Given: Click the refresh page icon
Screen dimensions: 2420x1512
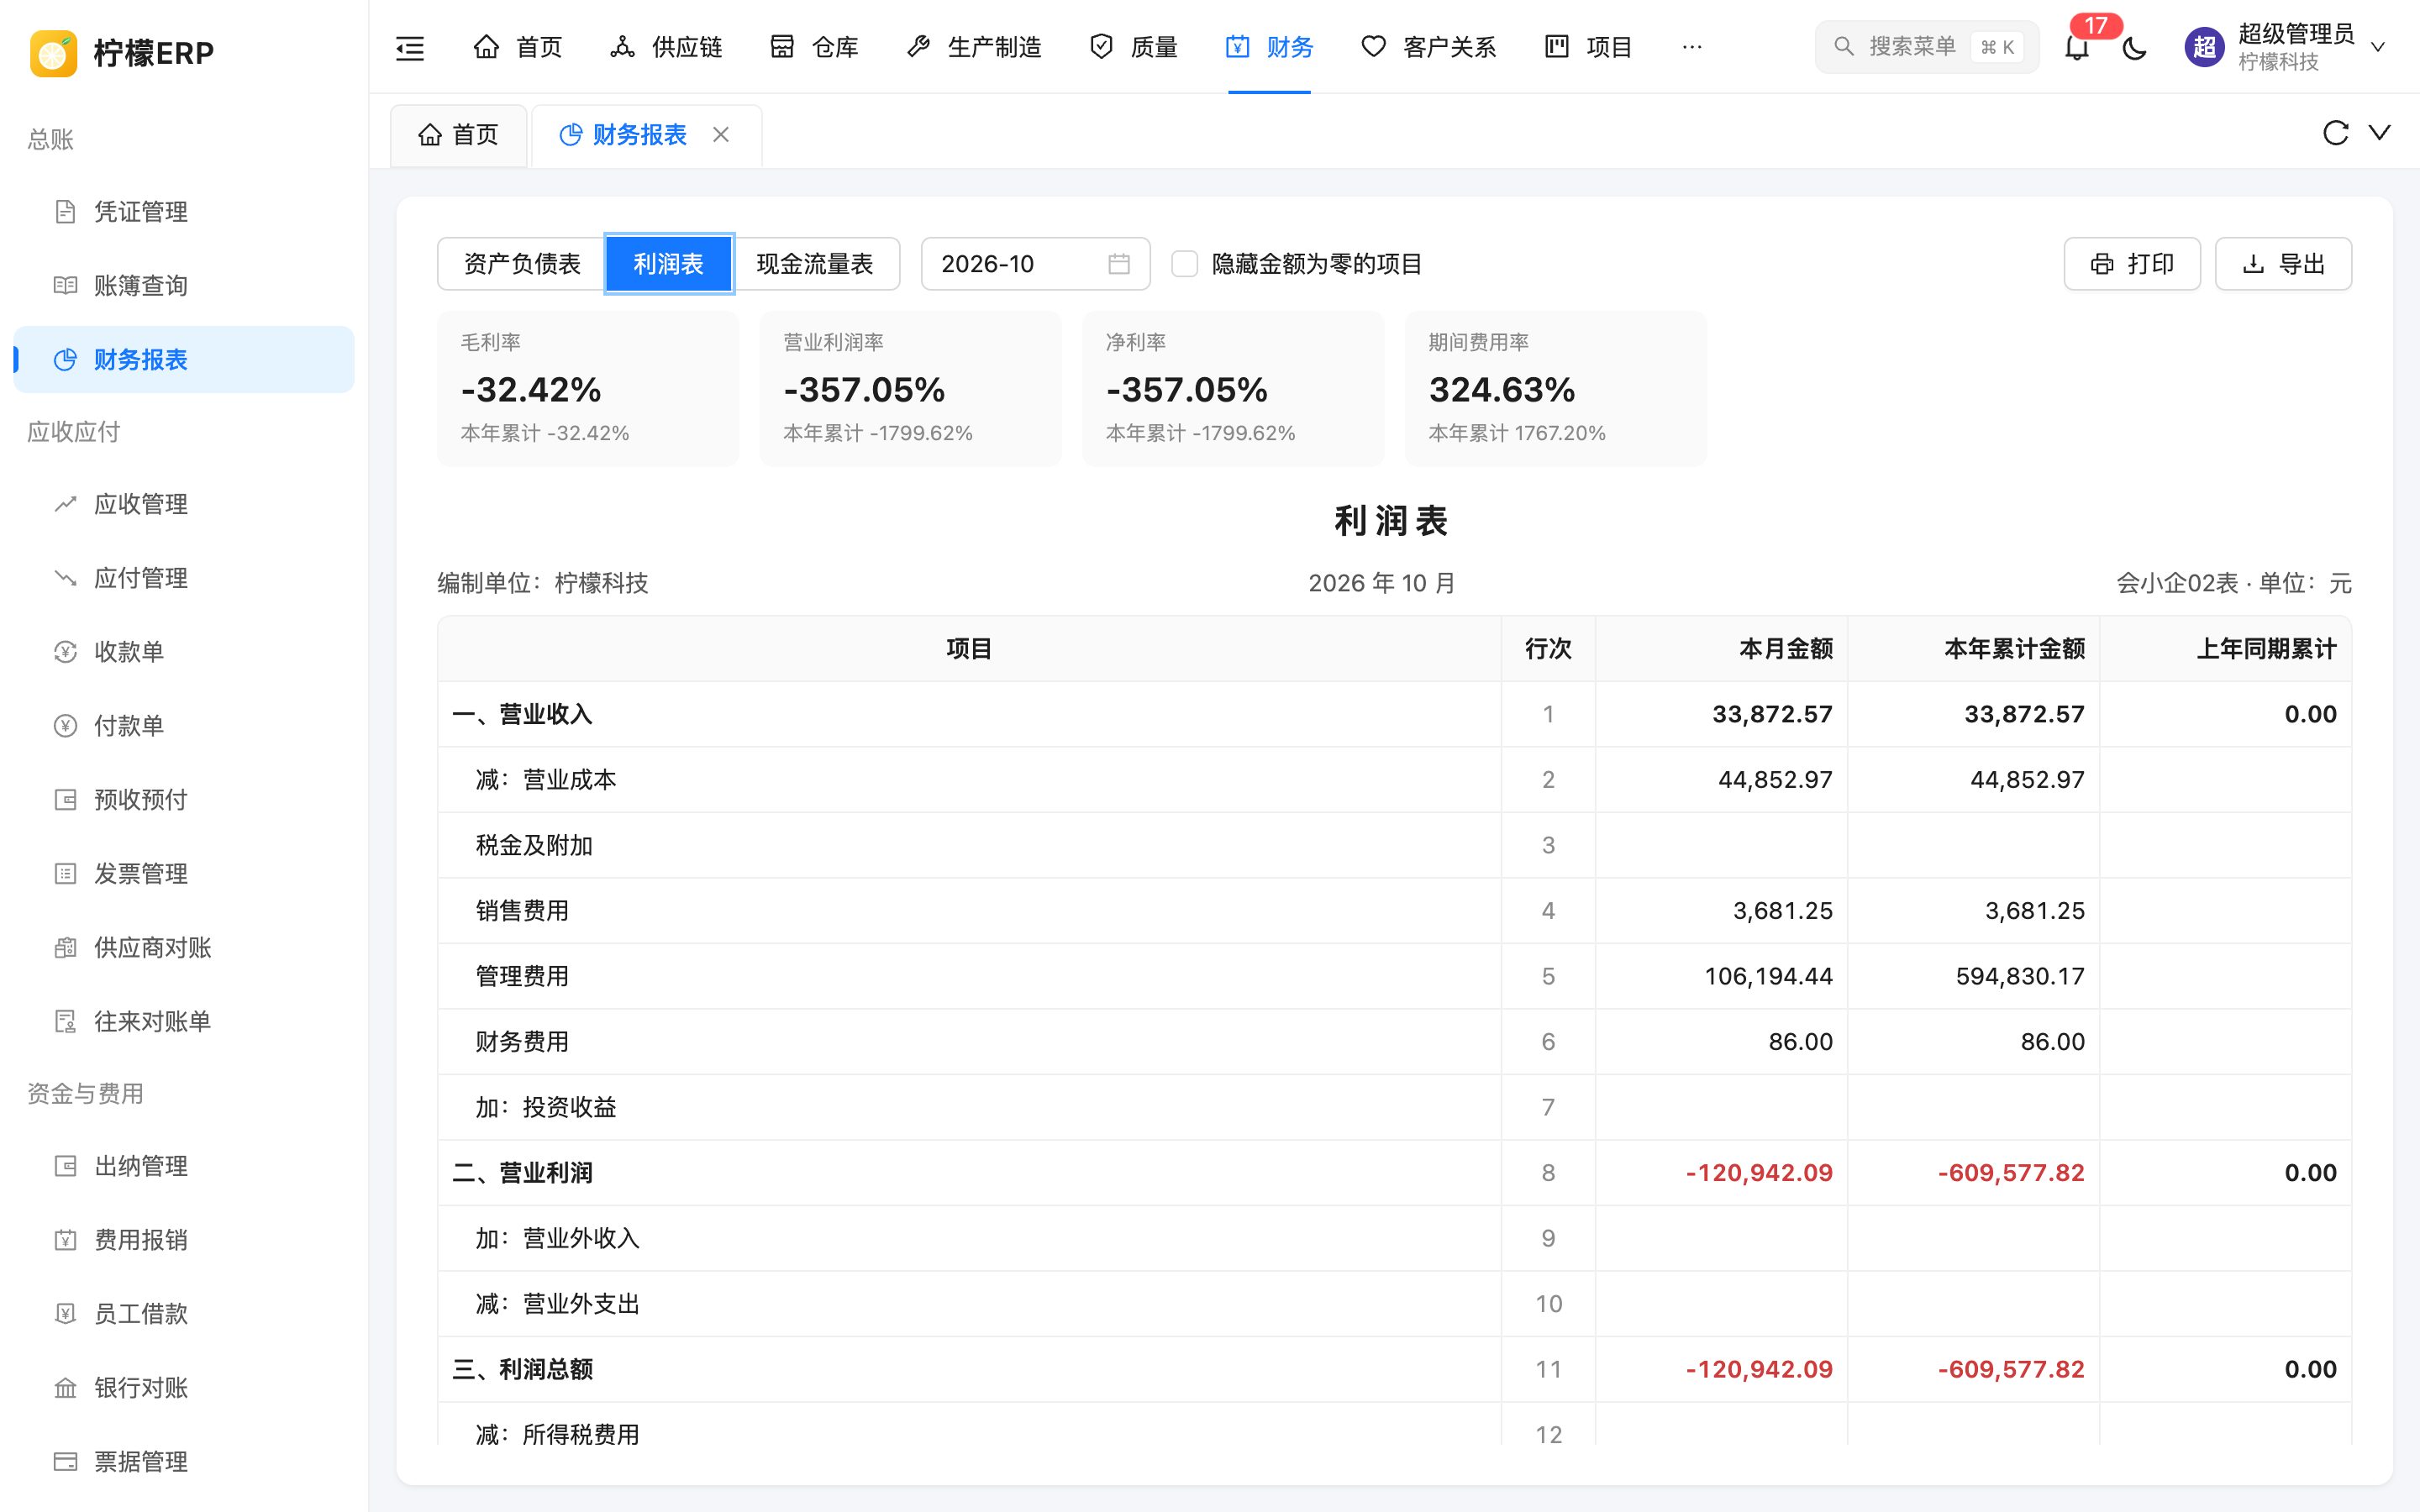Looking at the screenshot, I should click(x=2335, y=133).
